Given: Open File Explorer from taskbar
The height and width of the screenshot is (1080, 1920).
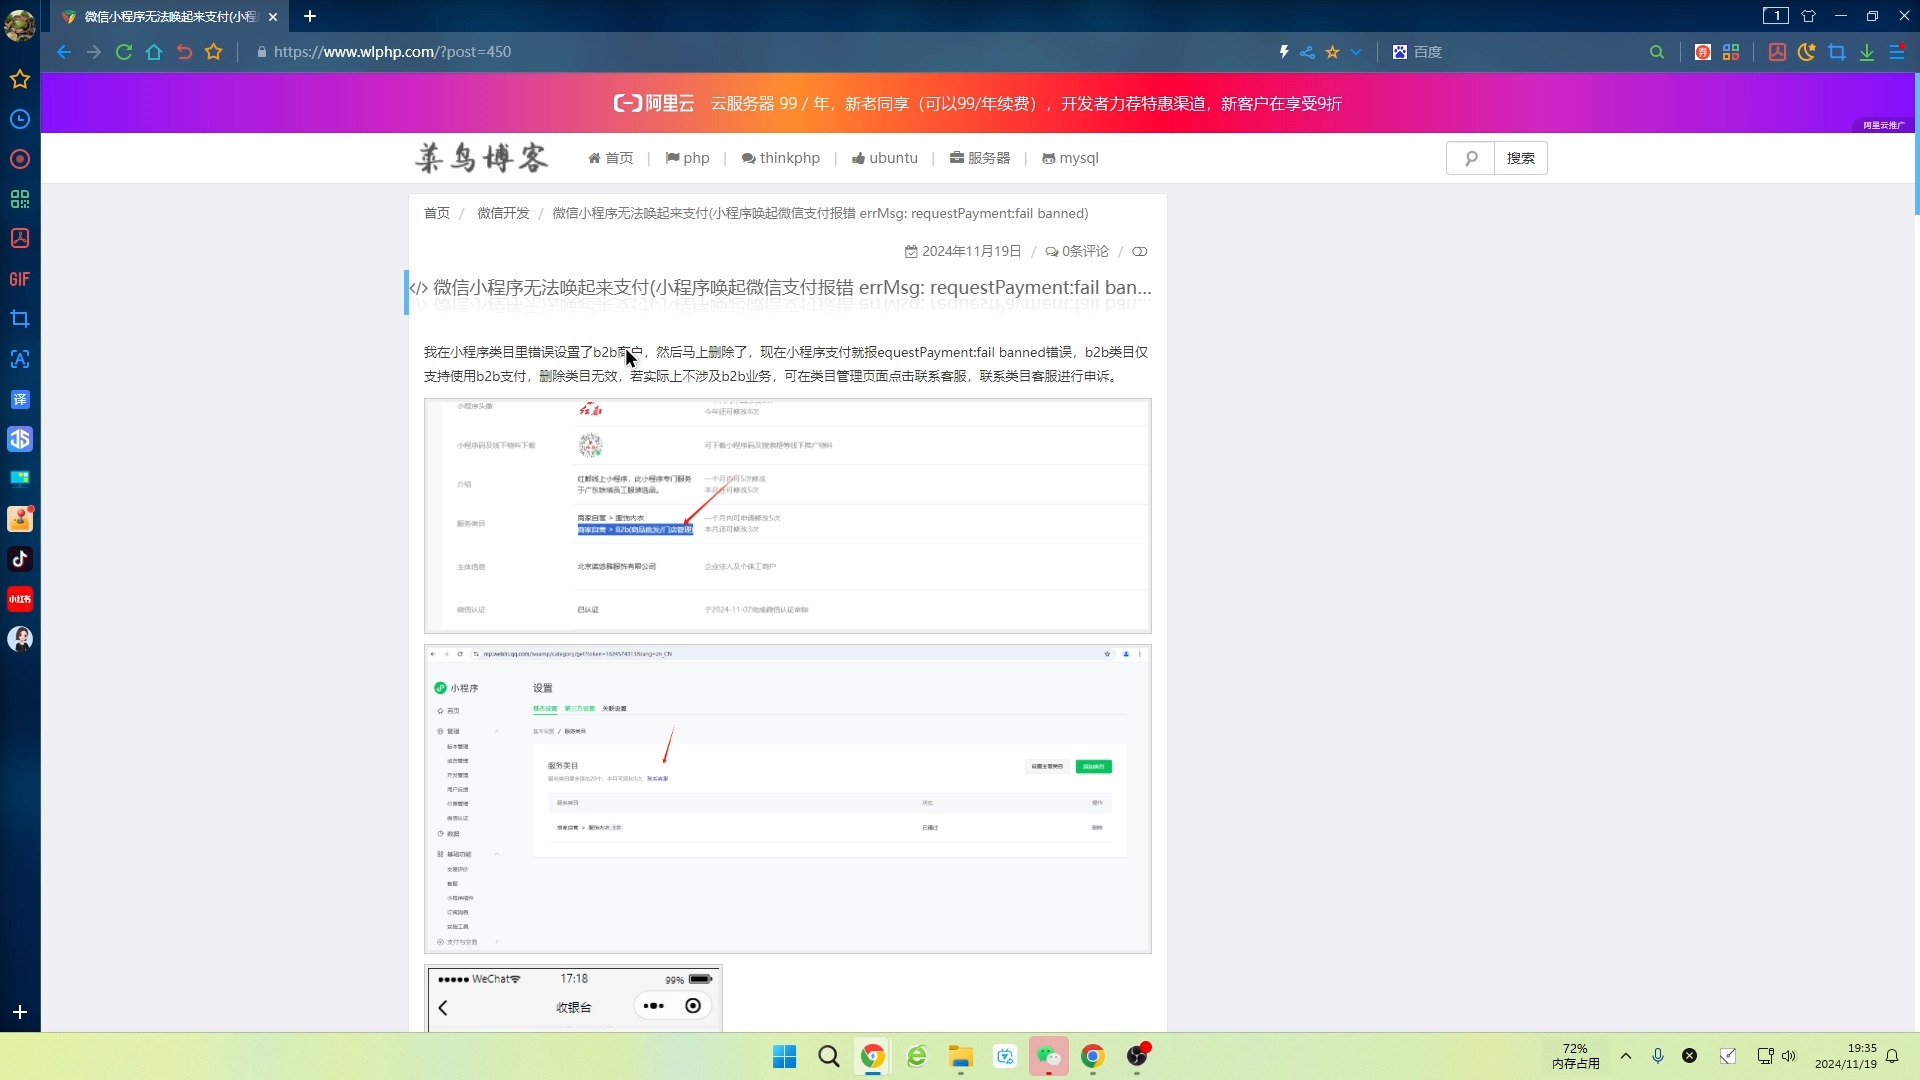Looking at the screenshot, I should click(x=961, y=1056).
